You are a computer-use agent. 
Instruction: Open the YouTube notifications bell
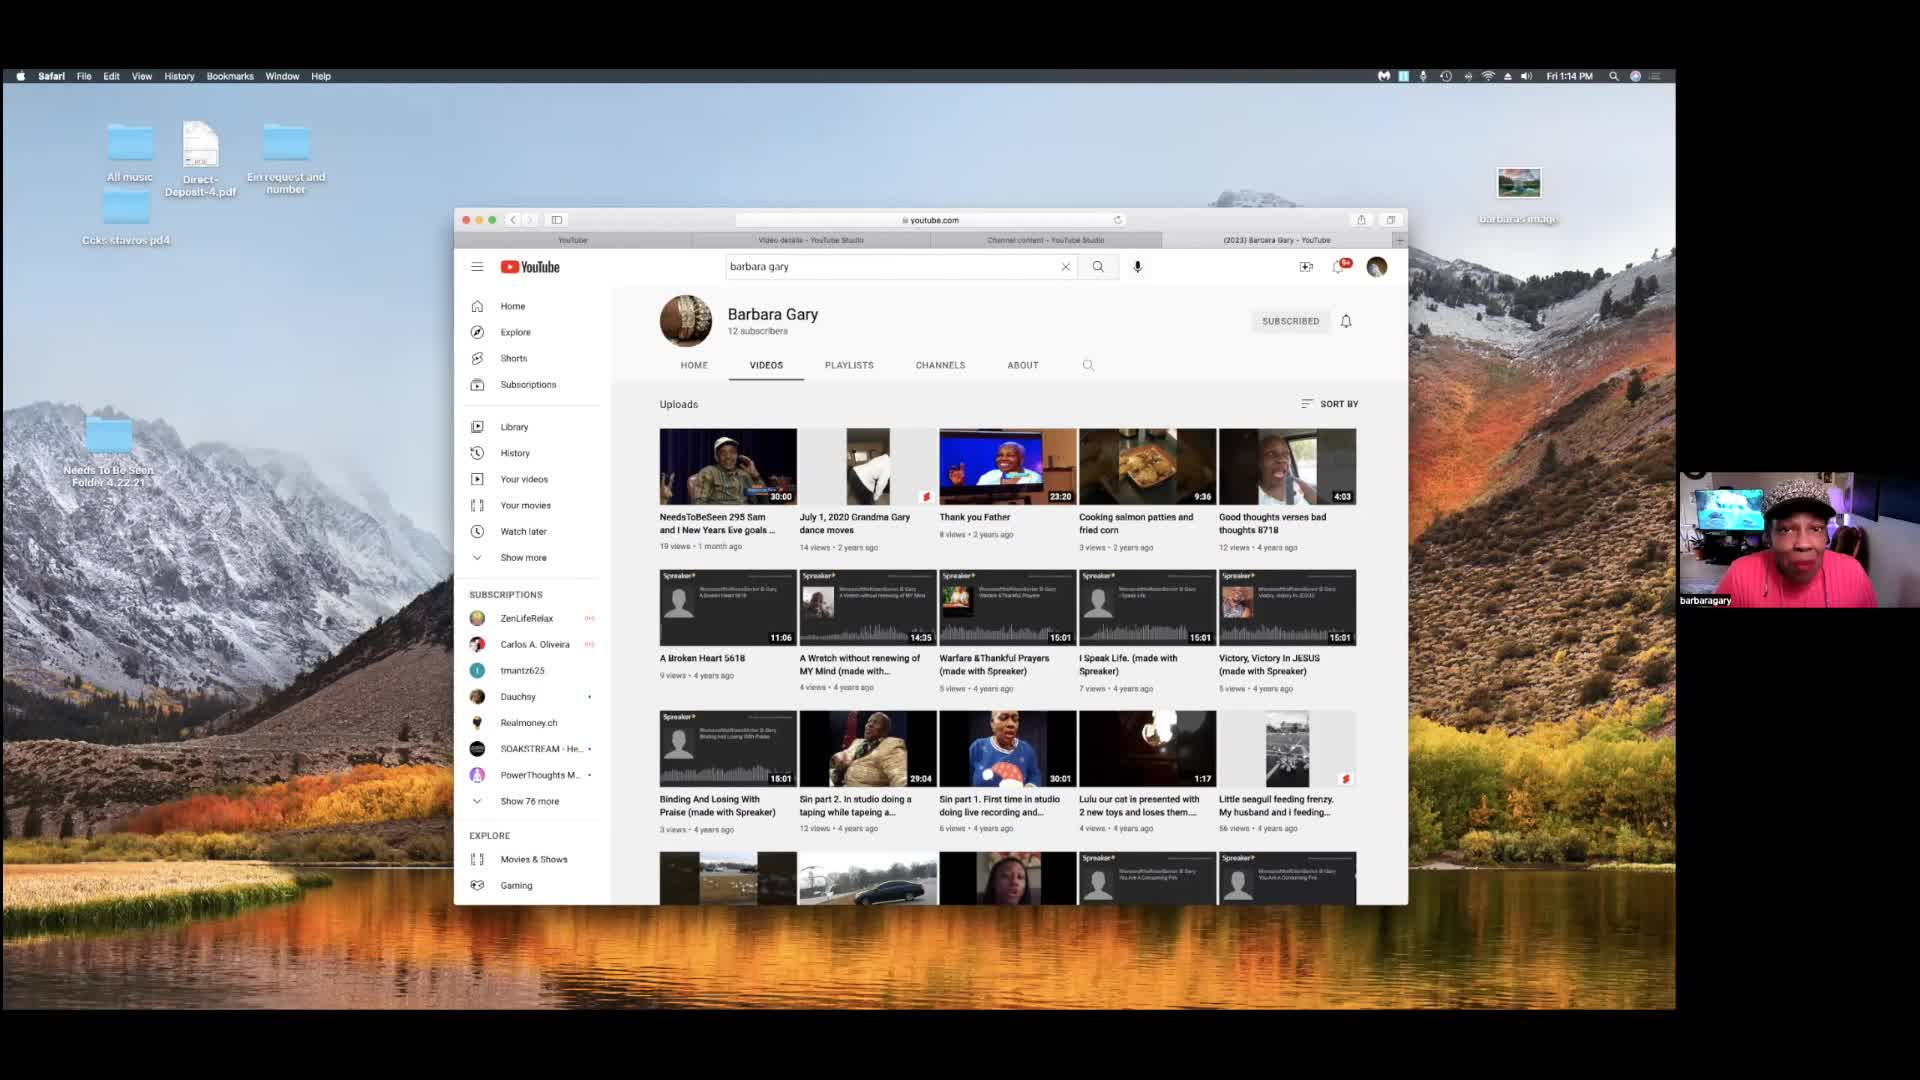1338,267
